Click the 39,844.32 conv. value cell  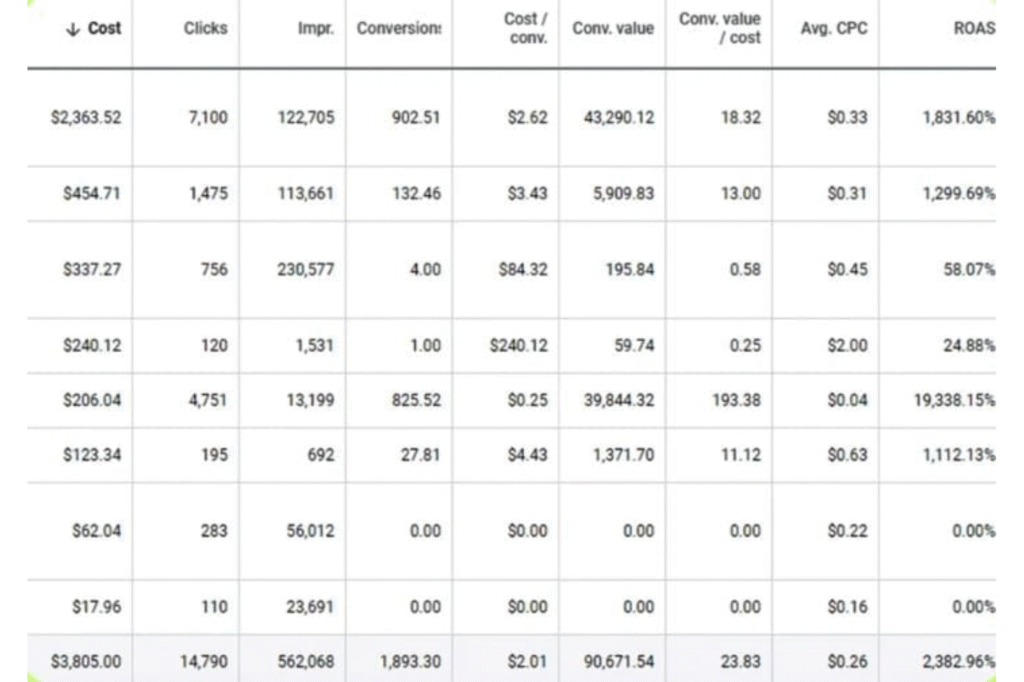(619, 400)
